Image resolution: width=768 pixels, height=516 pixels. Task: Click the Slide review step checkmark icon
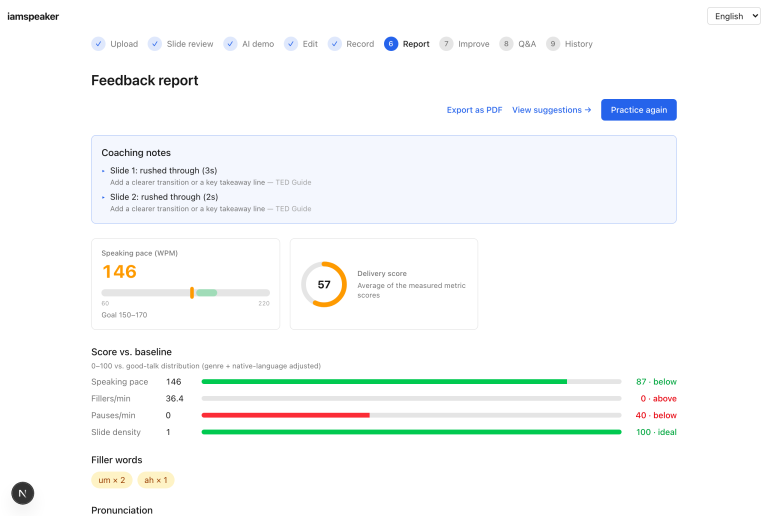click(155, 44)
